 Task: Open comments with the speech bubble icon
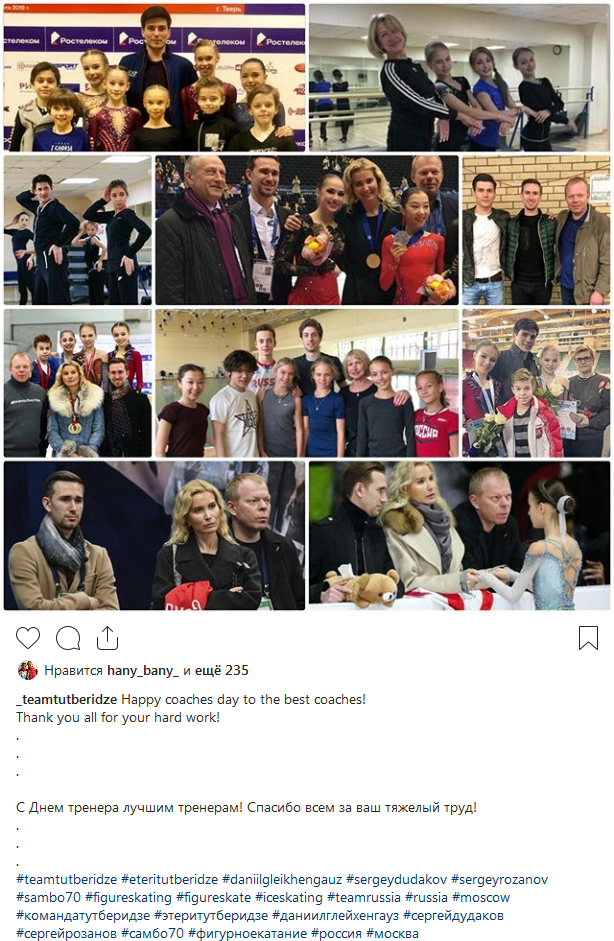[68, 638]
